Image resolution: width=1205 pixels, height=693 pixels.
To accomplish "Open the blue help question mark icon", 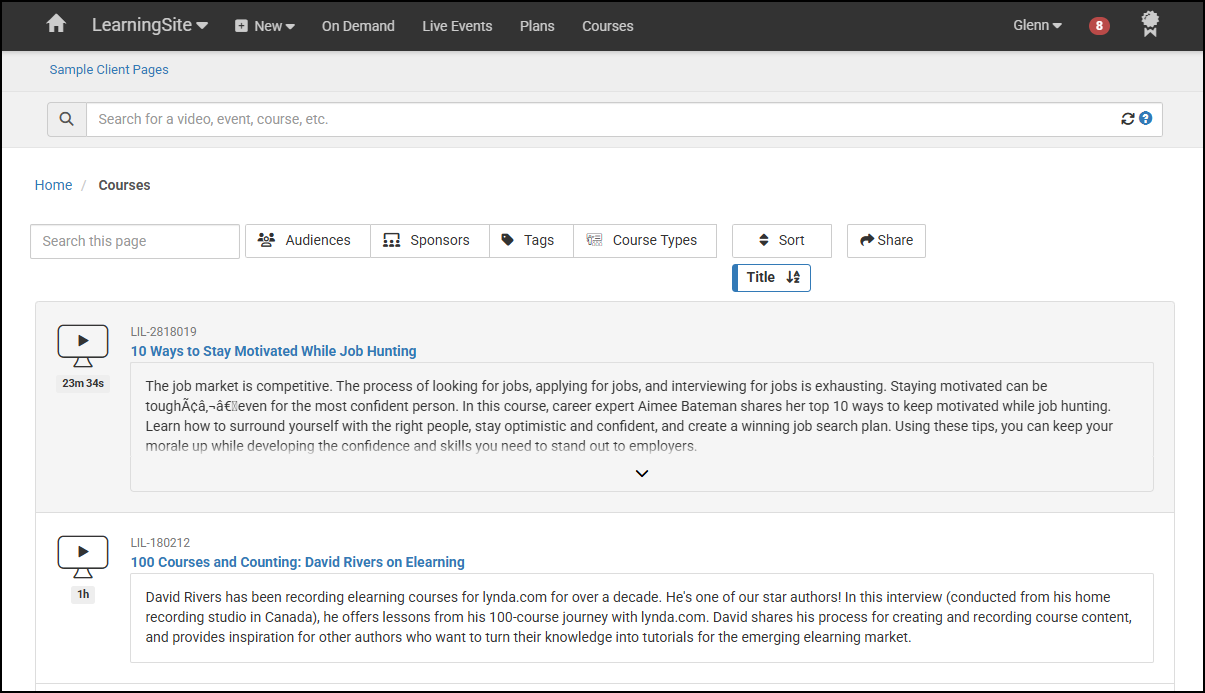I will (x=1146, y=118).
